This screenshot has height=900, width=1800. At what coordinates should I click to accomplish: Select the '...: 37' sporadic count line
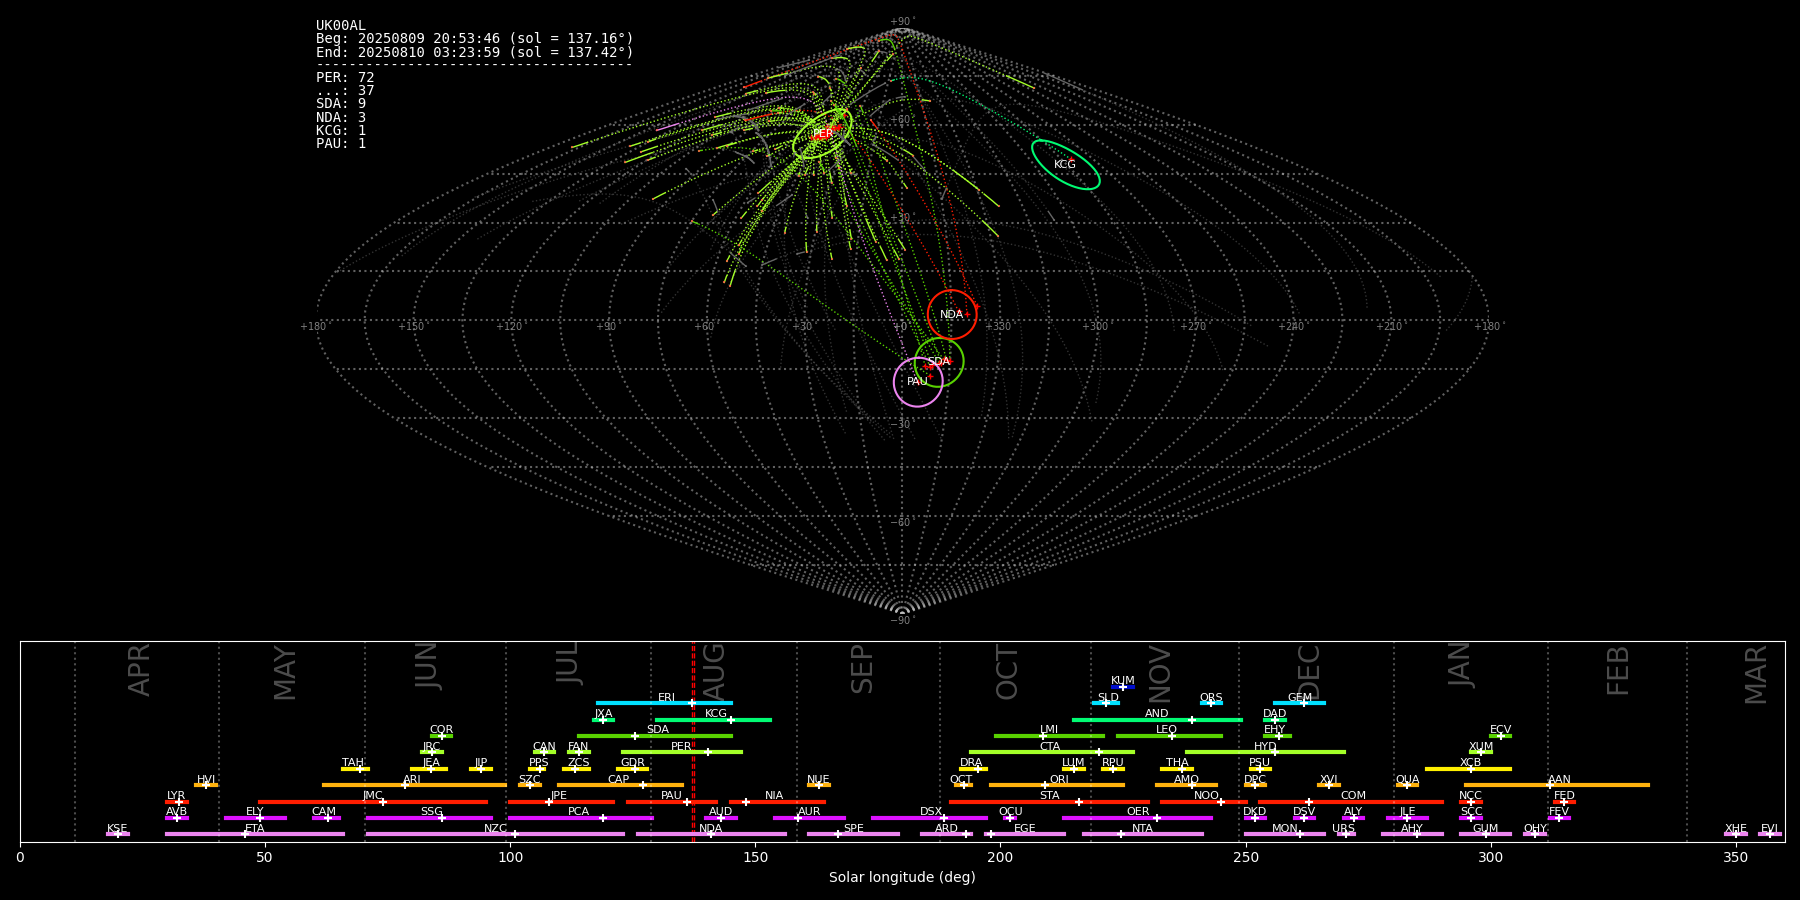coord(345,91)
